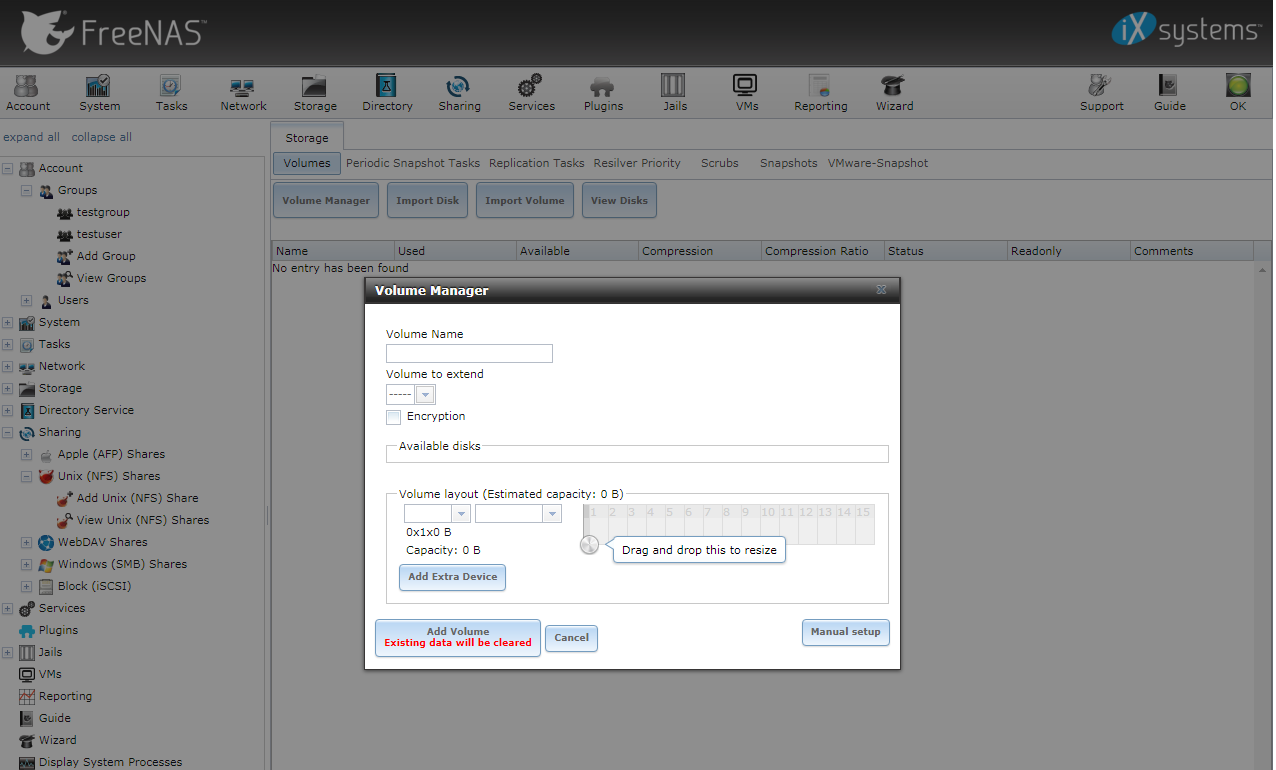The width and height of the screenshot is (1276, 770).
Task: Click the Add Extra Device button
Action: pos(453,577)
